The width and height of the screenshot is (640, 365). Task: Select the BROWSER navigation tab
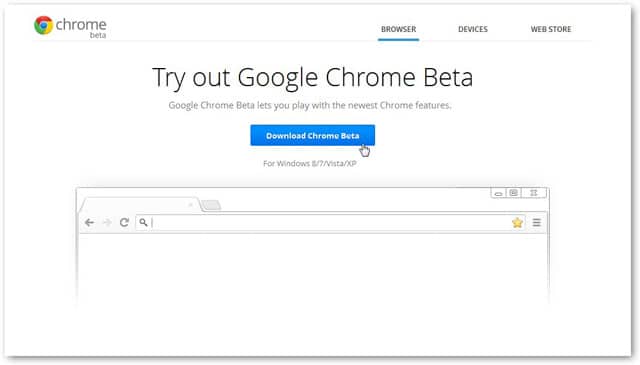[398, 29]
